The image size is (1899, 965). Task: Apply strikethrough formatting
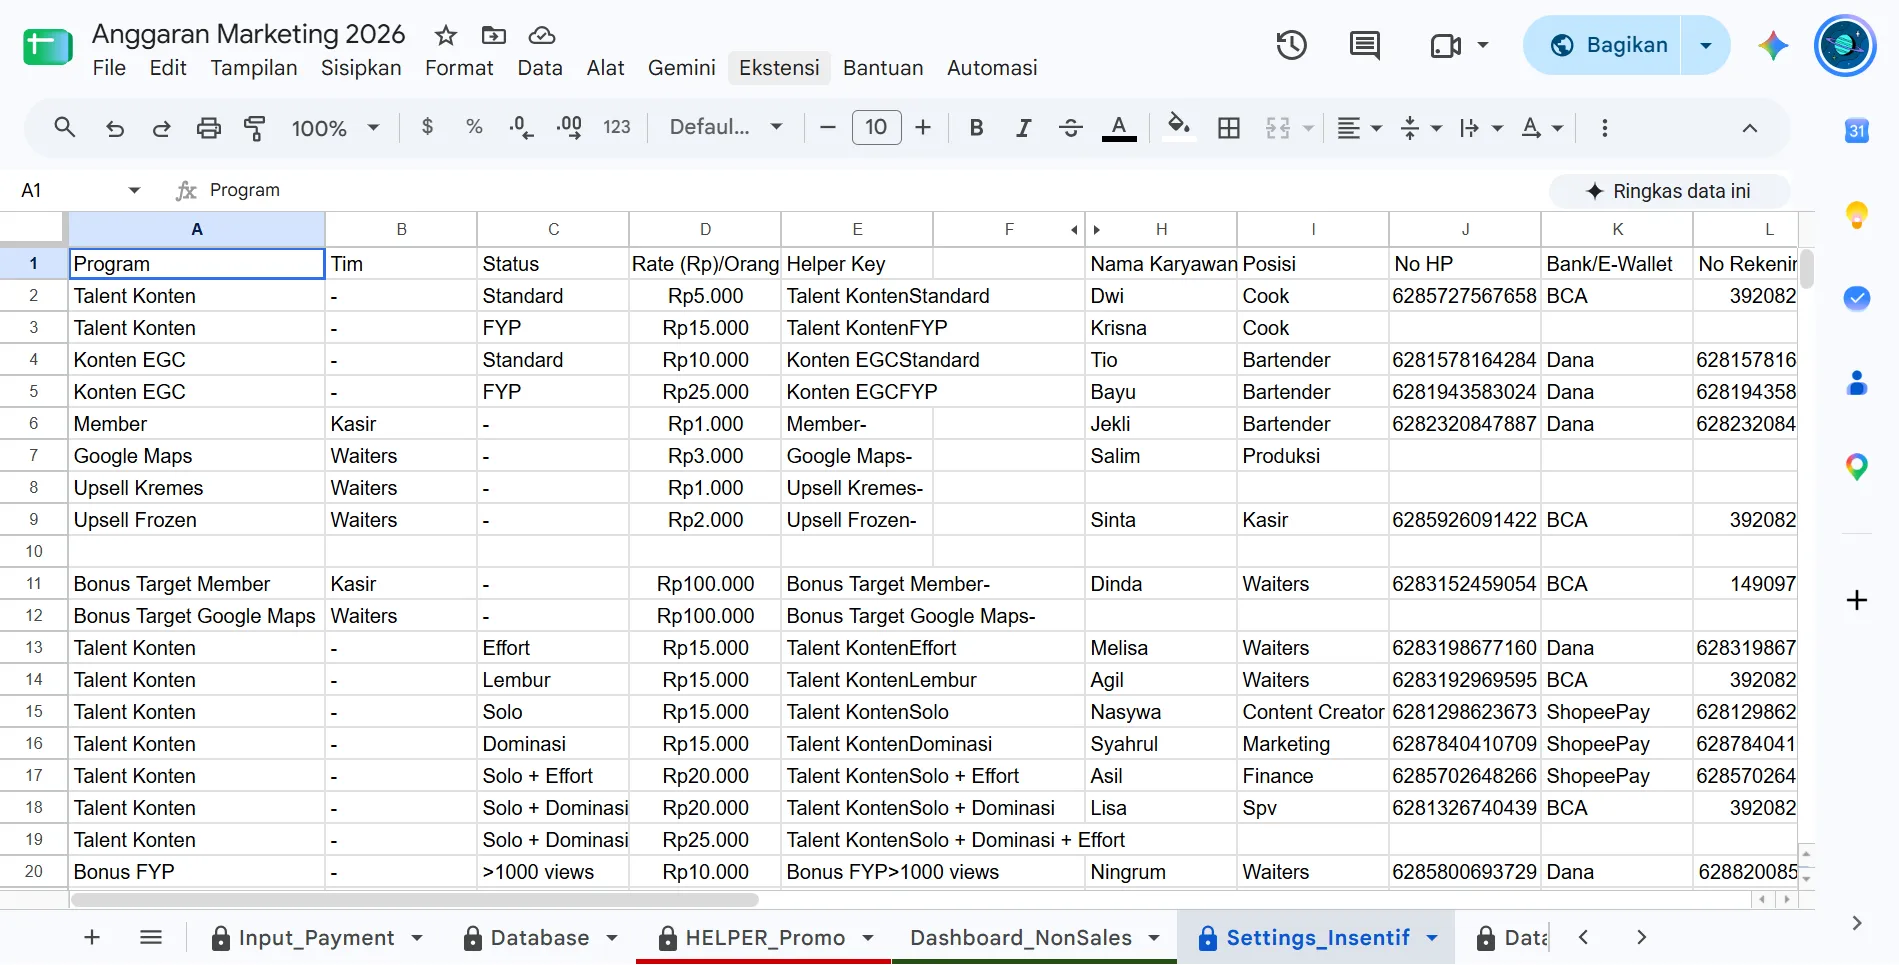[x=1070, y=128]
